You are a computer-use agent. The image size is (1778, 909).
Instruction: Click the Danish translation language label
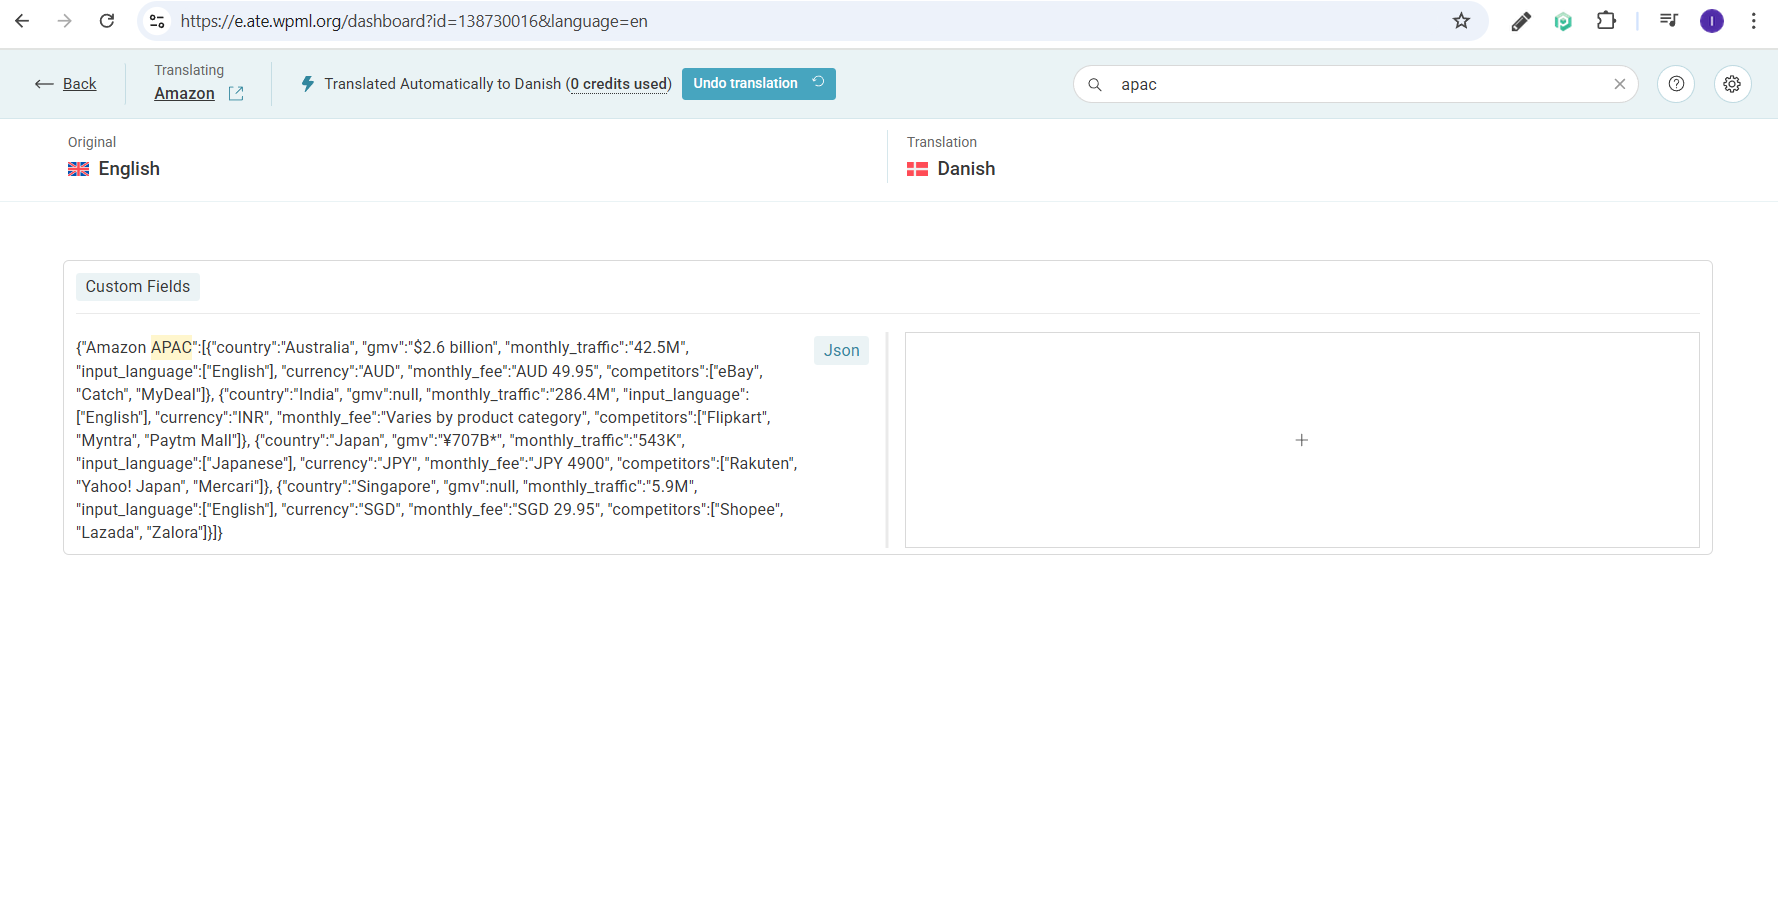tap(966, 169)
